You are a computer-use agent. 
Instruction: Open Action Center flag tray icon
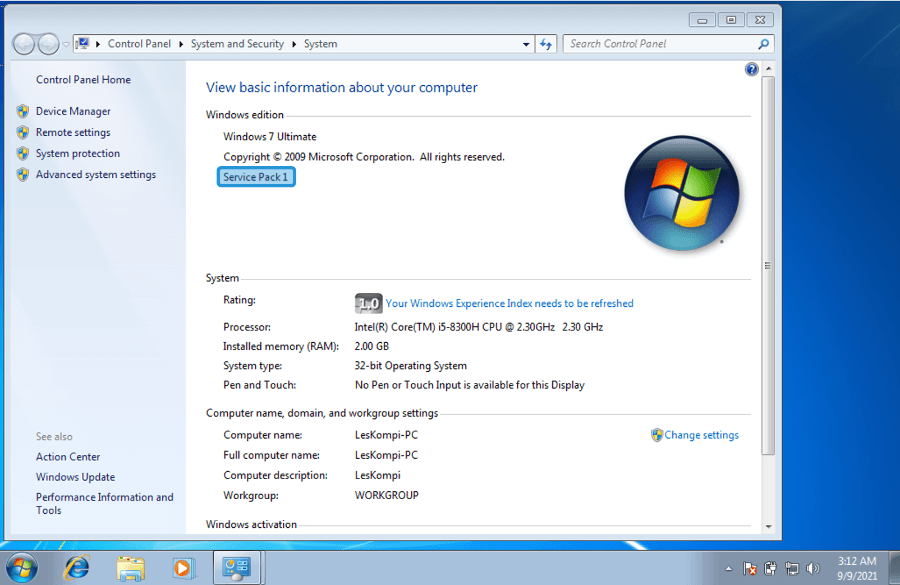(x=750, y=568)
